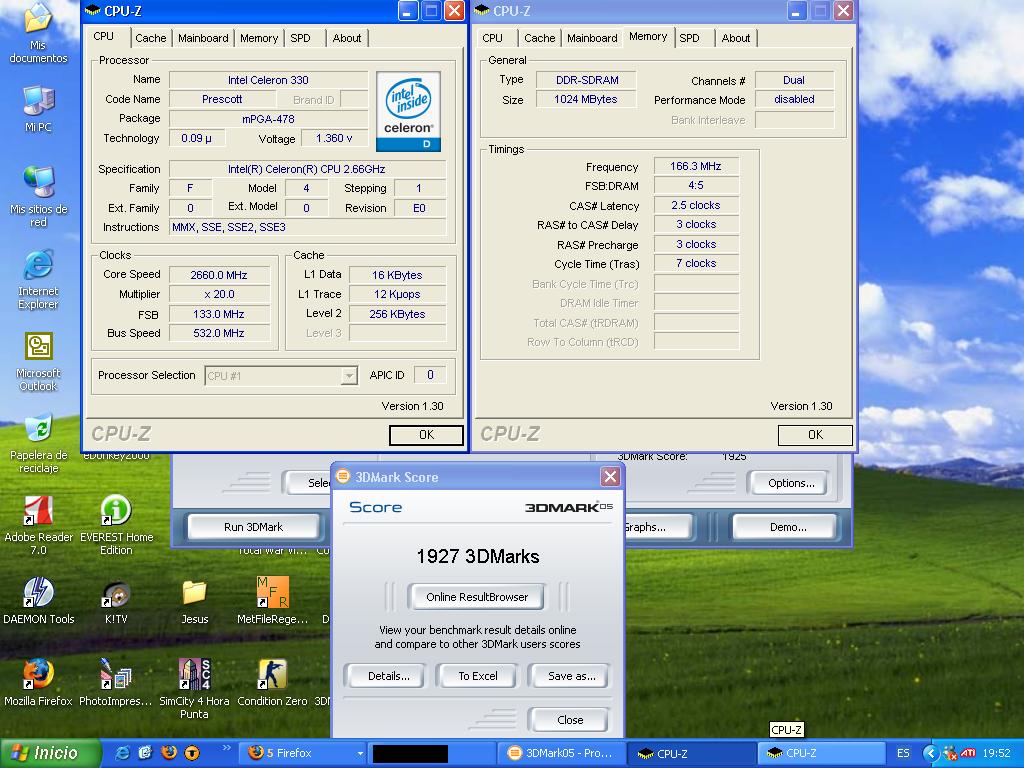Launch the Condition Zero shortcut
This screenshot has width=1024, height=768.
[x=272, y=675]
